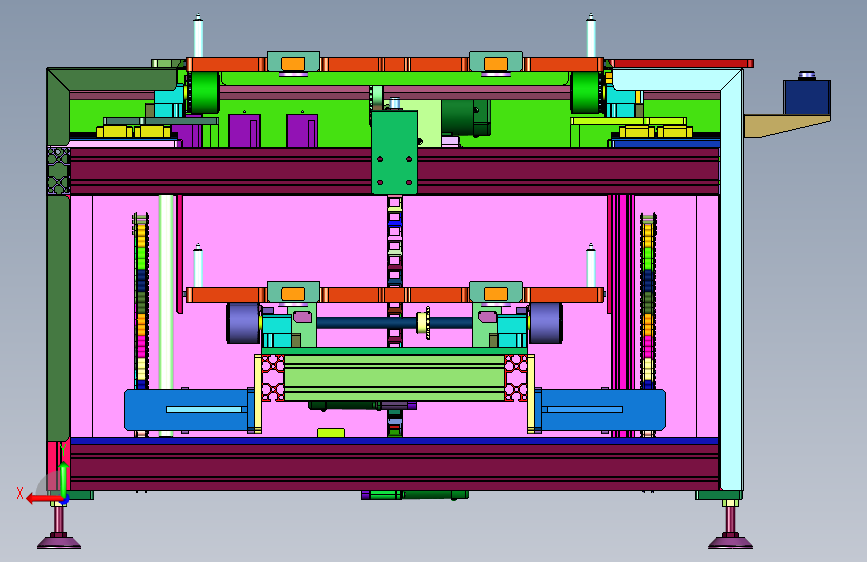Click the dark green motor in the upper center
Viewport: 867px width, 562px height.
(465, 118)
